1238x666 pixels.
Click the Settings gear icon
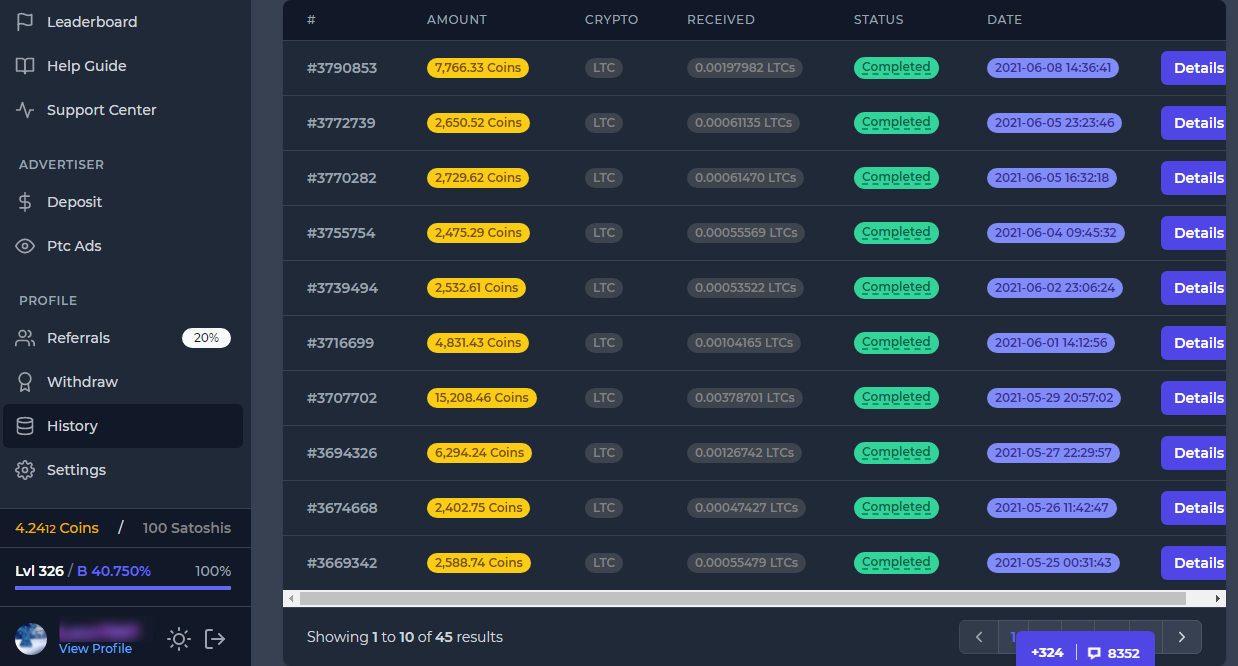pyautogui.click(x=25, y=470)
